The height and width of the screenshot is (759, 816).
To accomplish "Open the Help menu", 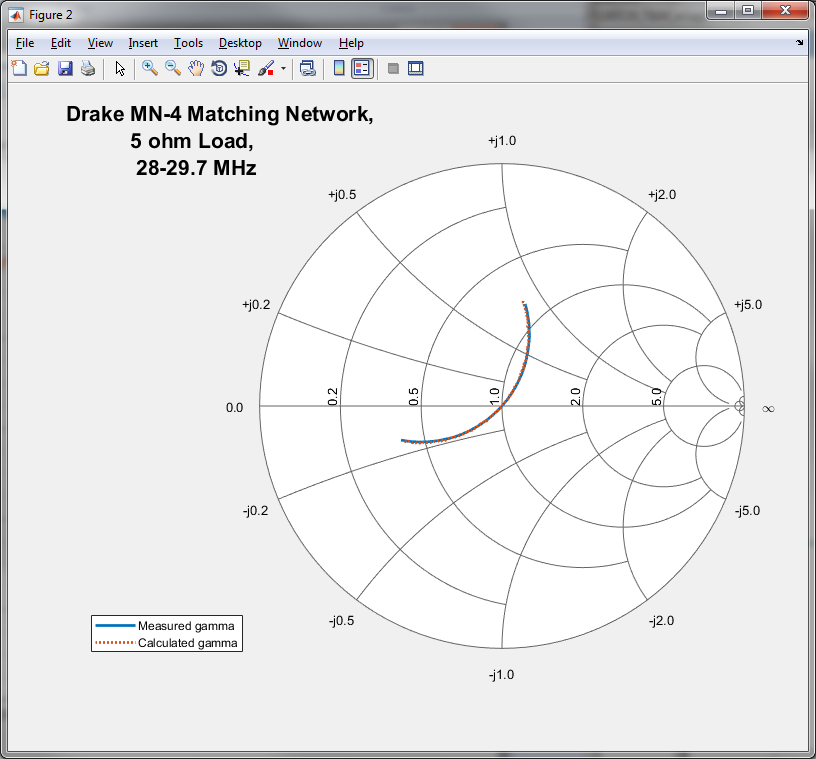I will 351,43.
